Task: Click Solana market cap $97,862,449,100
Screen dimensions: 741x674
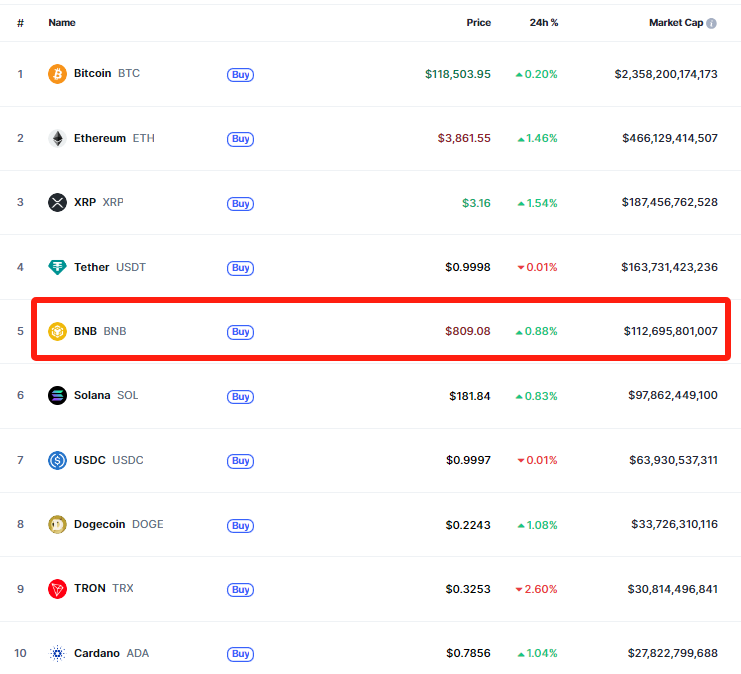Action: [x=673, y=395]
